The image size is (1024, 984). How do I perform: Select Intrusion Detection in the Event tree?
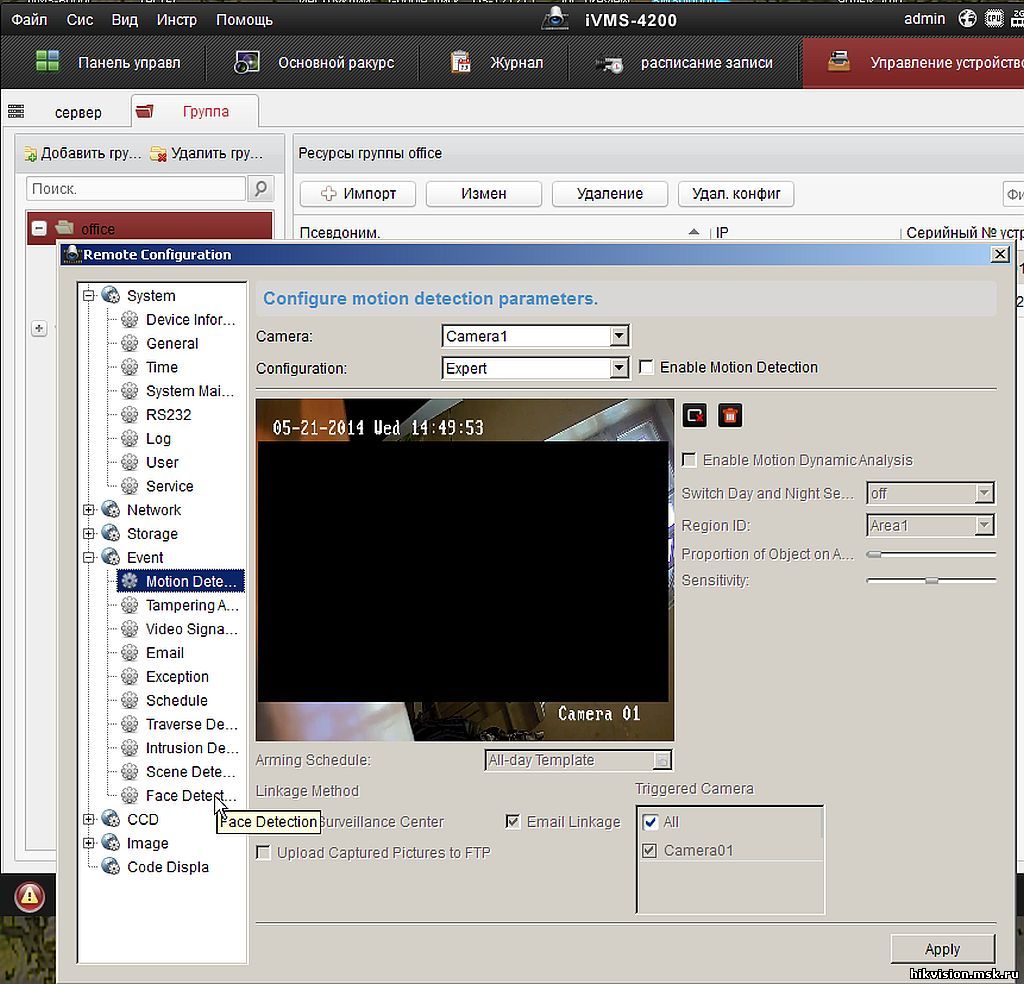pos(192,748)
